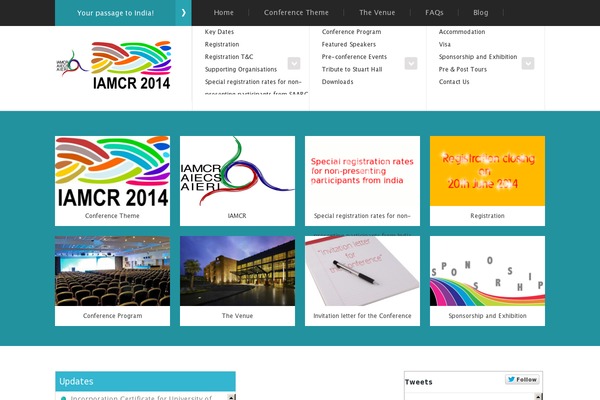Expand the Accommodation column down arrow
Image resolution: width=600 pixels, height=400 pixels.
pyautogui.click(x=528, y=63)
